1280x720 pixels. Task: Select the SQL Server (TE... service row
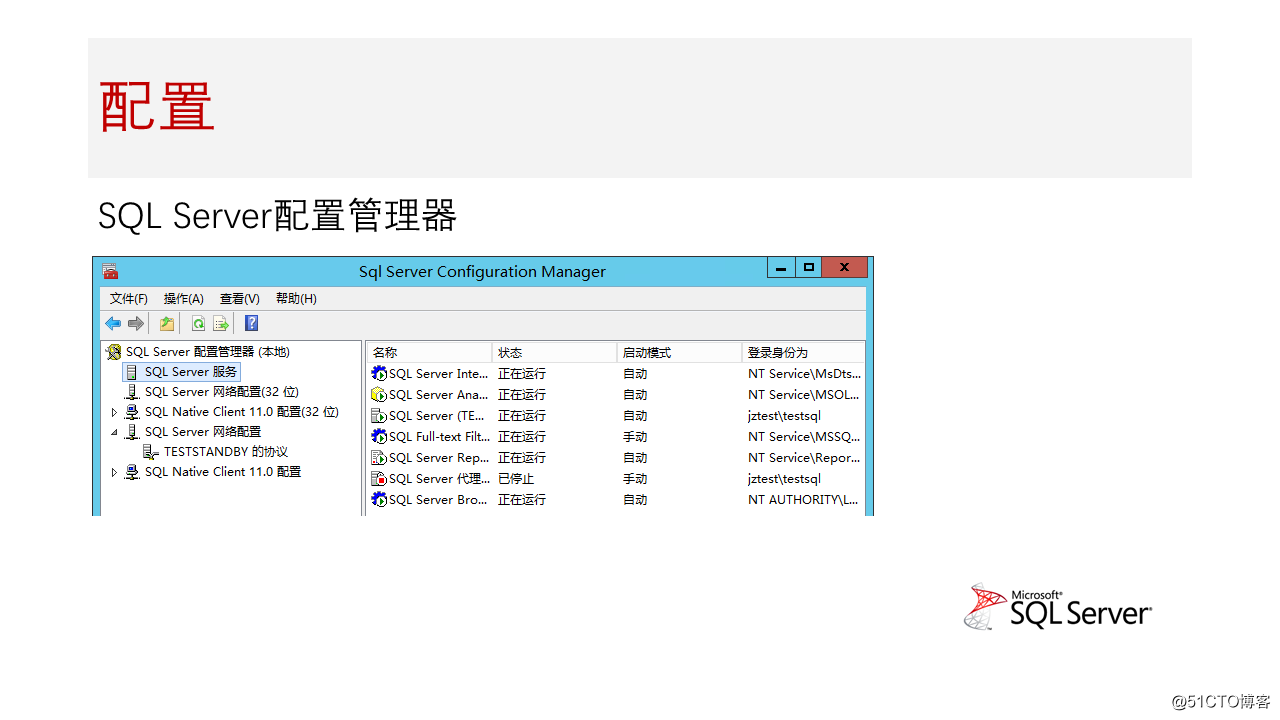point(616,416)
